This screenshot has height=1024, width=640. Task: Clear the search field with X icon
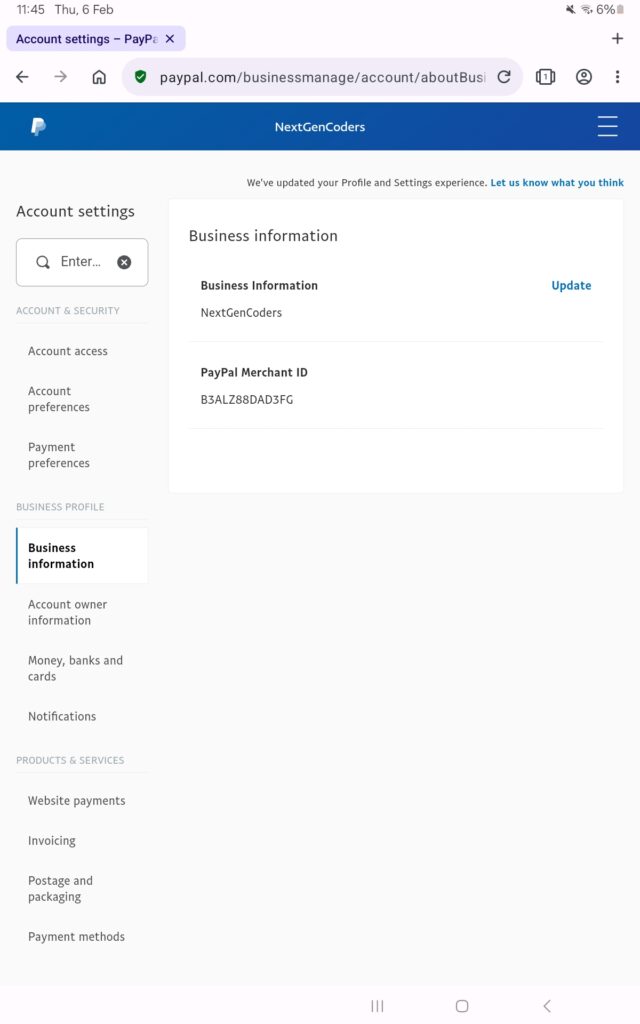124,262
